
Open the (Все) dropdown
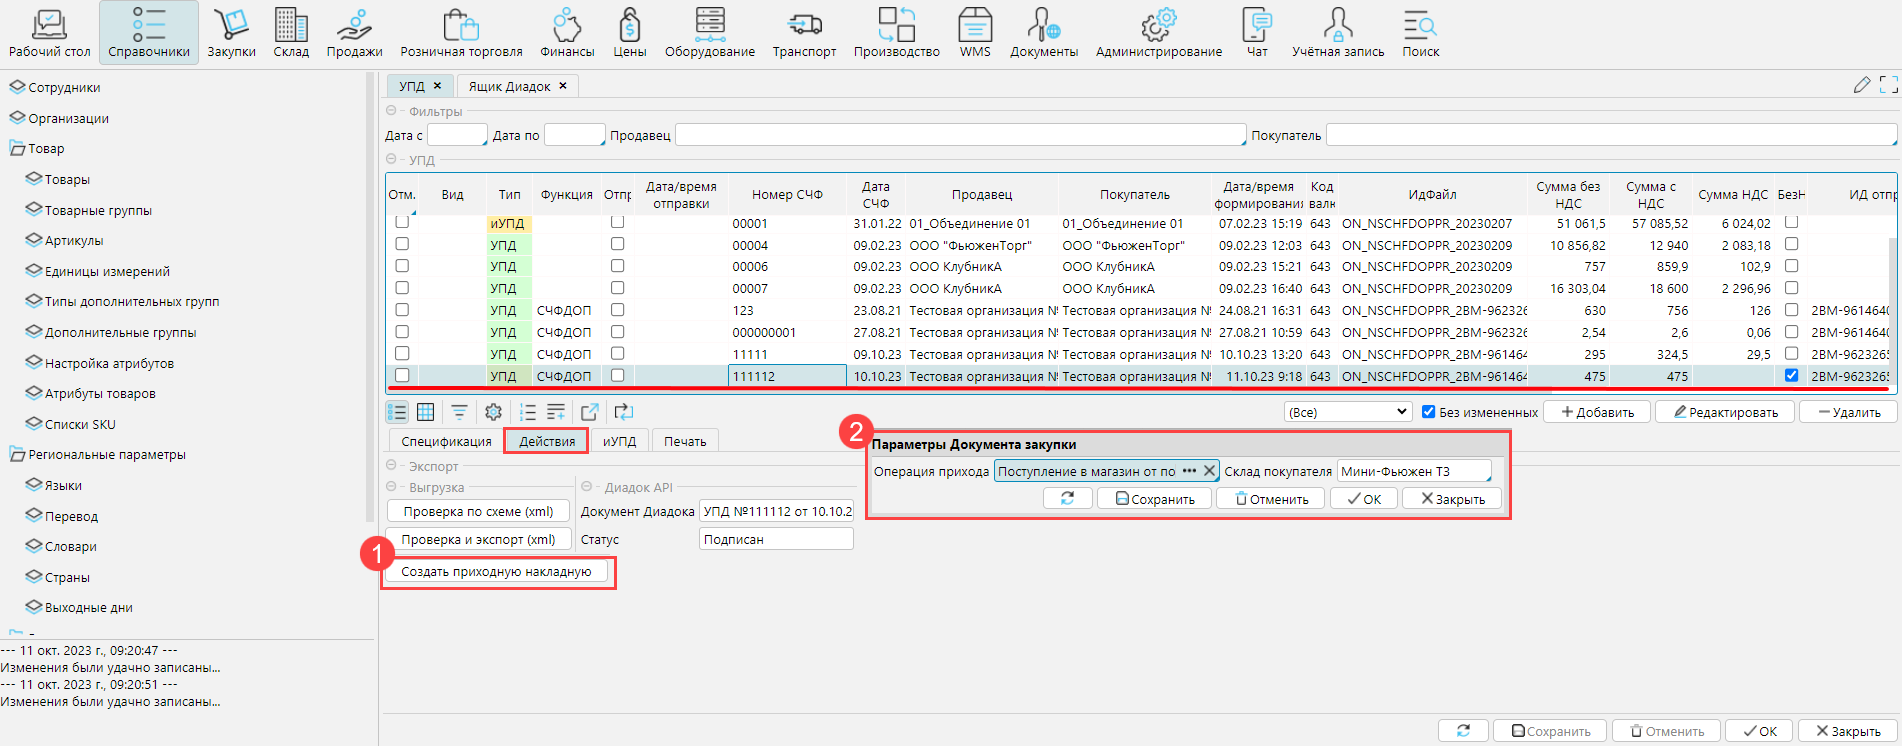(x=1347, y=412)
